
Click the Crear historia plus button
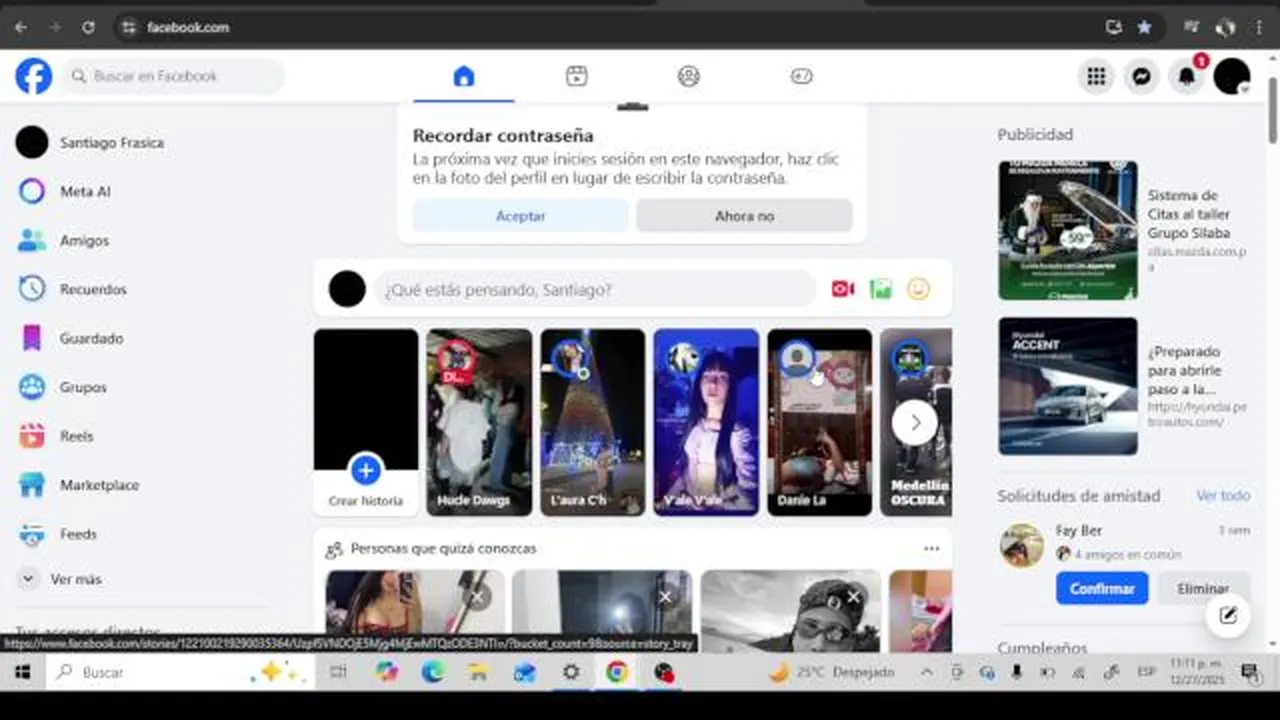pos(366,469)
